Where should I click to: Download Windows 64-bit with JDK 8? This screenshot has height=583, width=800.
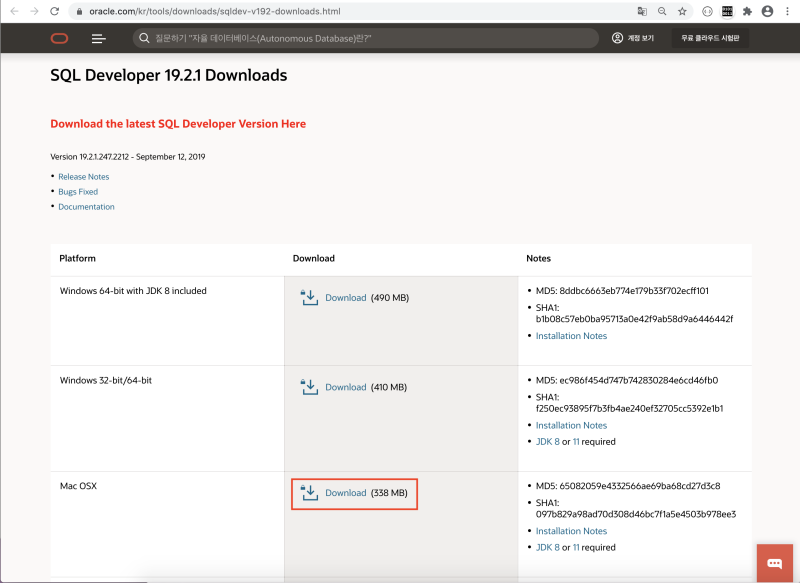(346, 298)
